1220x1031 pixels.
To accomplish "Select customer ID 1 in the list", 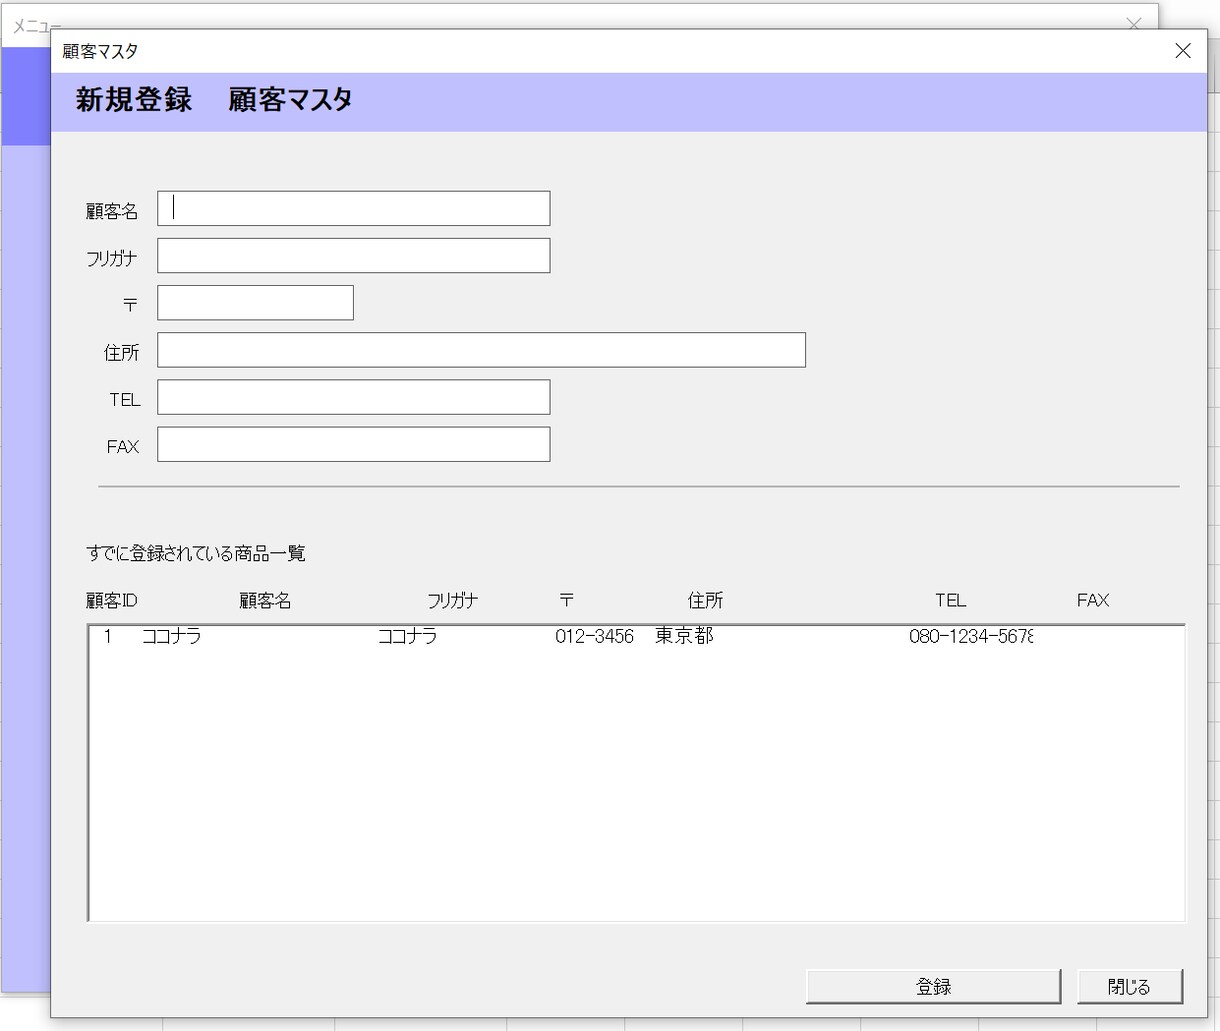I will point(108,636).
